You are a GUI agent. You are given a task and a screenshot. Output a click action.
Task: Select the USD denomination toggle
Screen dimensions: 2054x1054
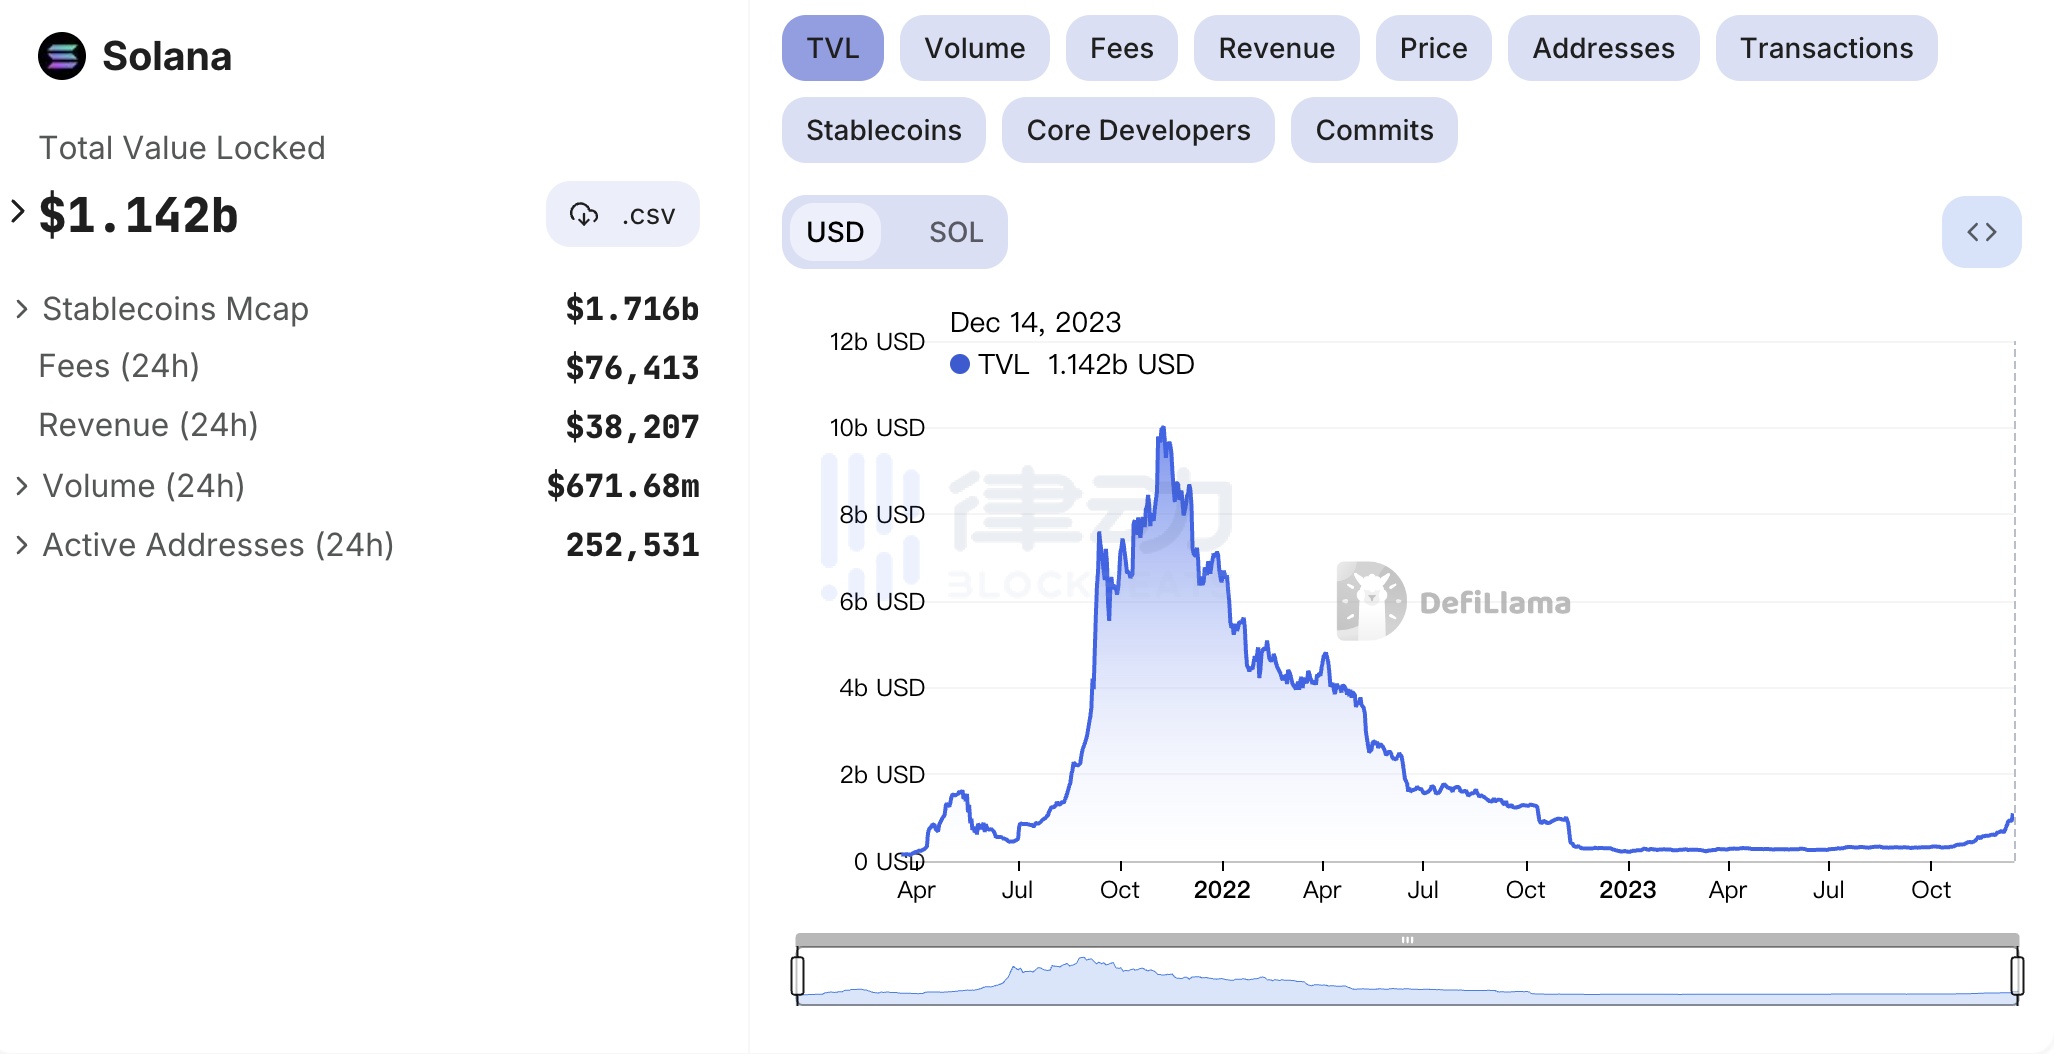coord(835,232)
